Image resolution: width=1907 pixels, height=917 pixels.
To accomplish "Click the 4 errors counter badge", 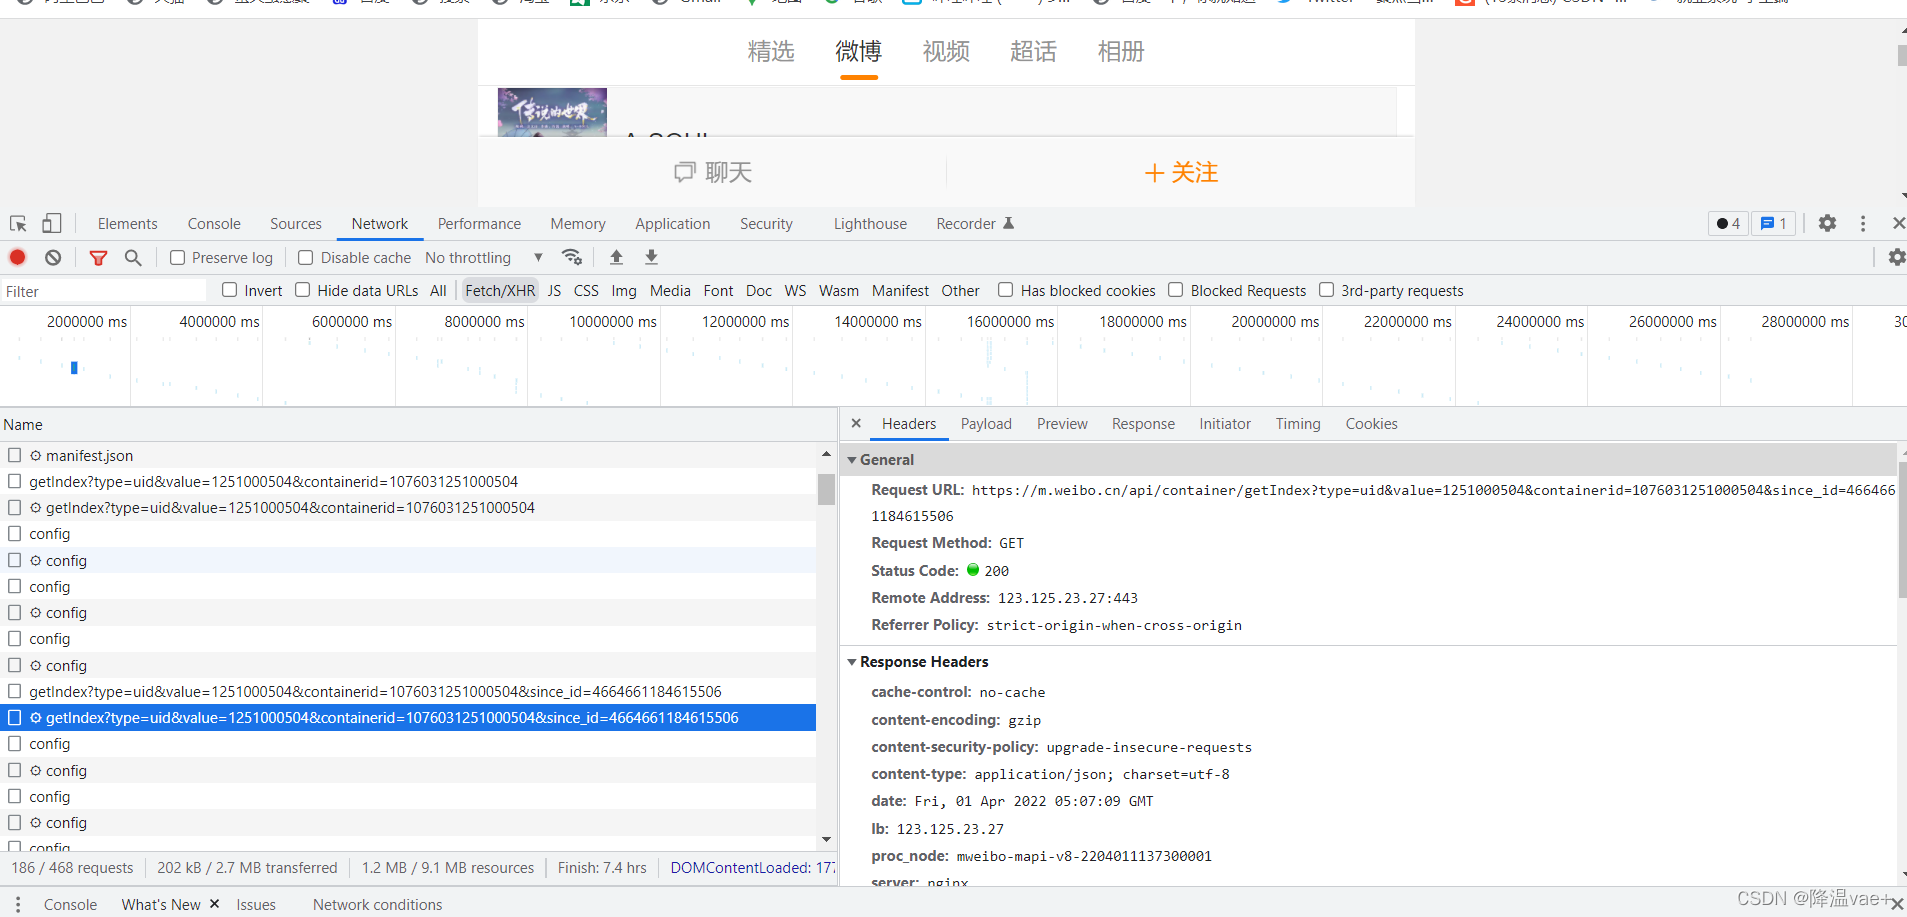I will pos(1728,224).
